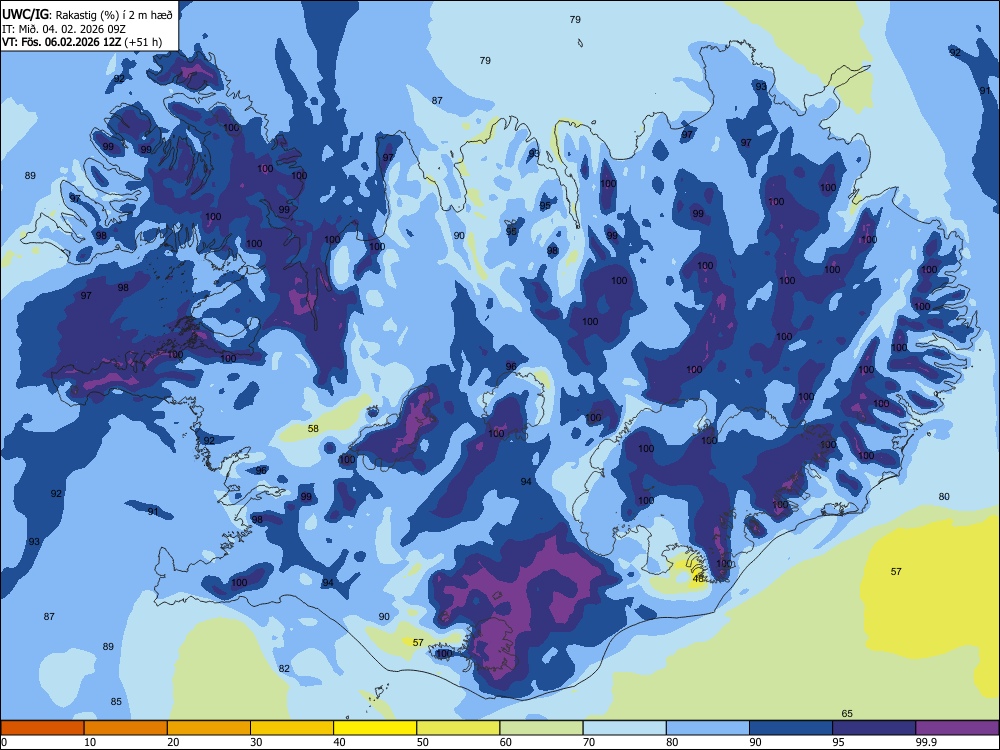Pick the dark navy 95–99.9 legend swatch
The width and height of the screenshot is (1000, 750).
pyautogui.click(x=874, y=728)
